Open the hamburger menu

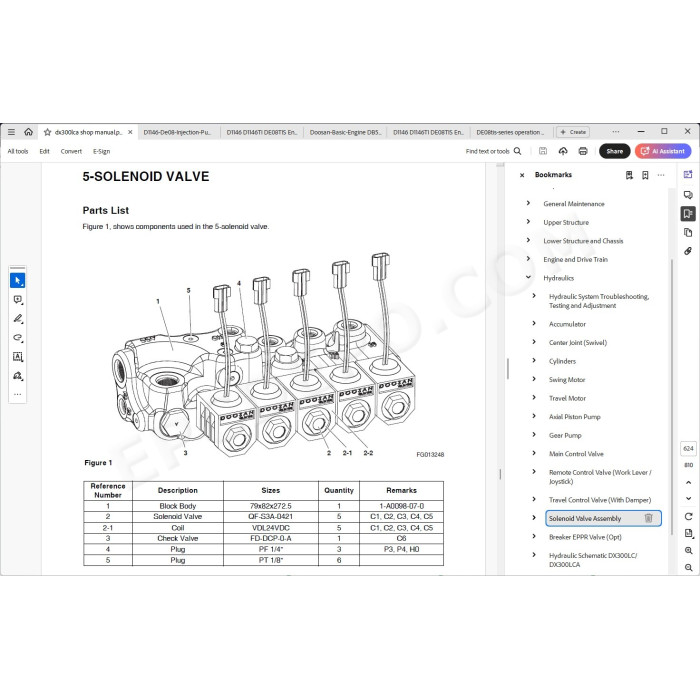coord(12,132)
